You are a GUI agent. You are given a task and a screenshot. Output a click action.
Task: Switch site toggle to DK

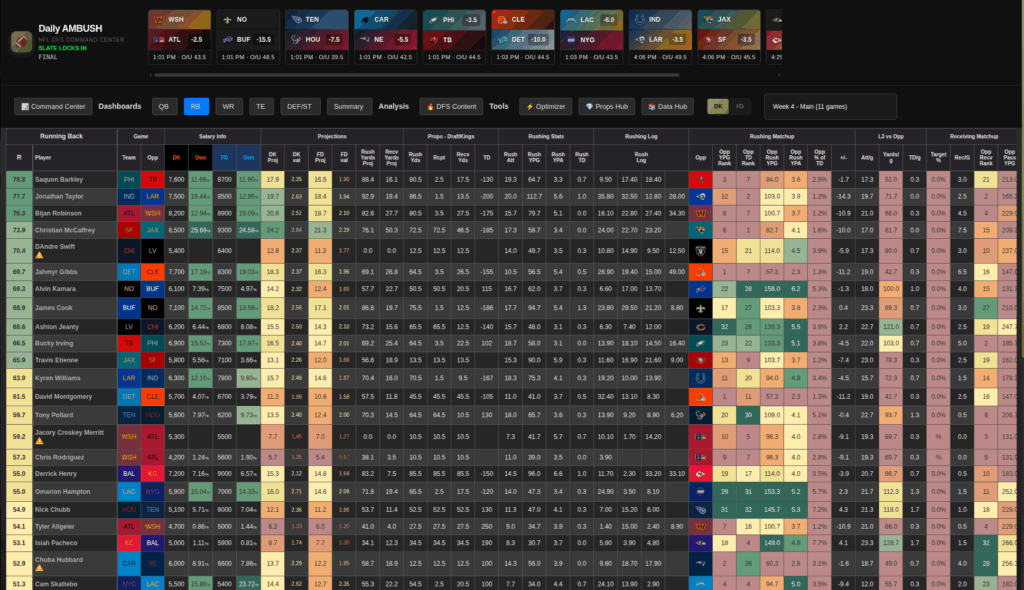(717, 106)
